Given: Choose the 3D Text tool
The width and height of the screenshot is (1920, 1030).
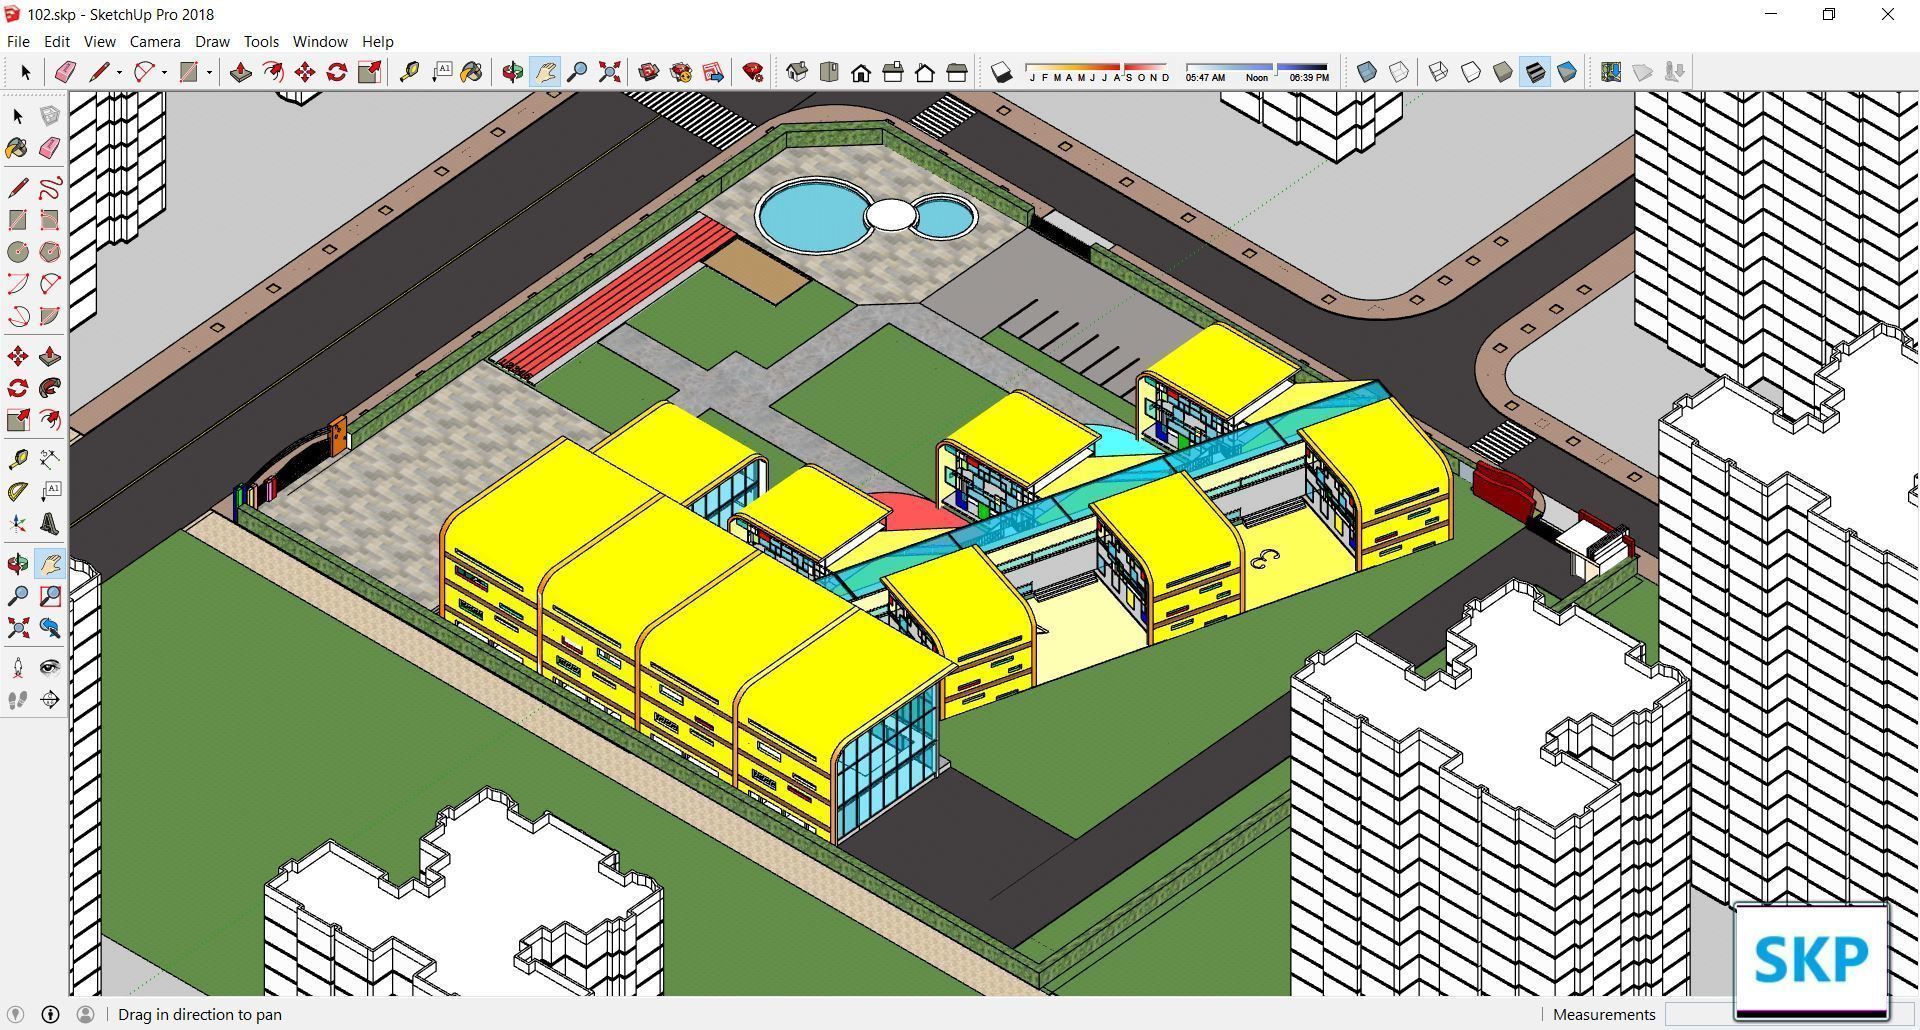Looking at the screenshot, I should (49, 524).
